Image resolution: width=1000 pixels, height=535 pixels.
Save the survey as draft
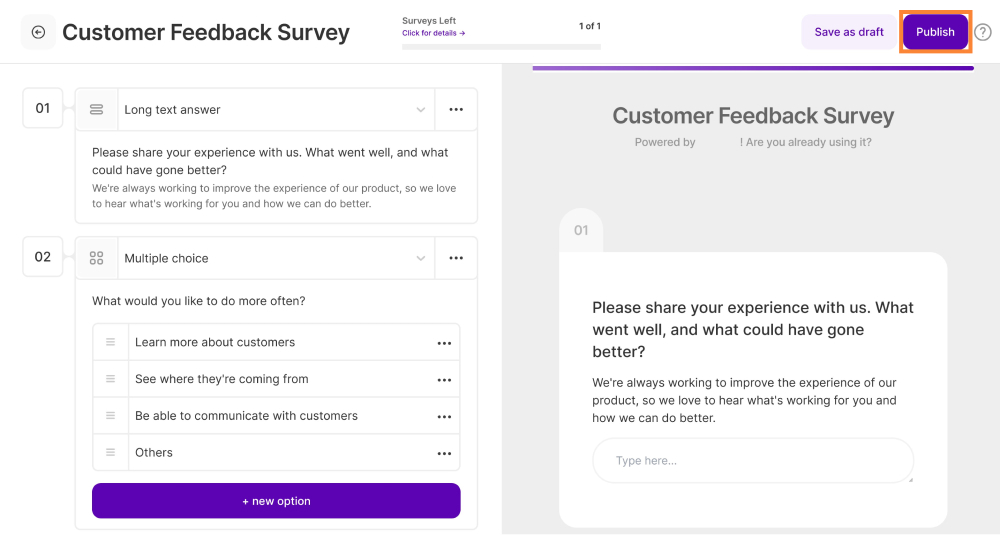pos(849,32)
